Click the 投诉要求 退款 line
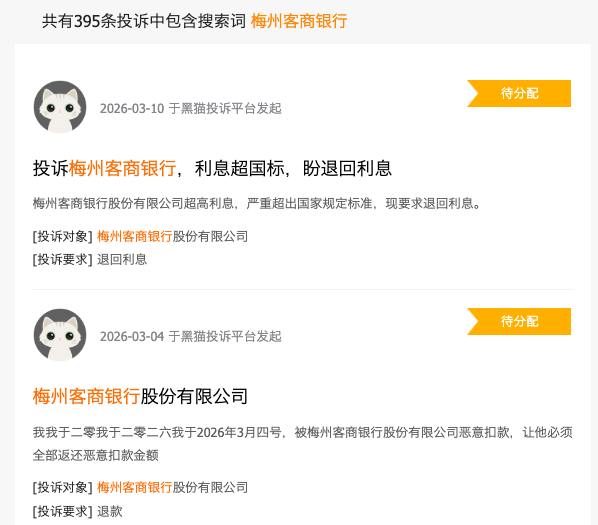Screen dimensions: 598x525 click(x=78, y=511)
